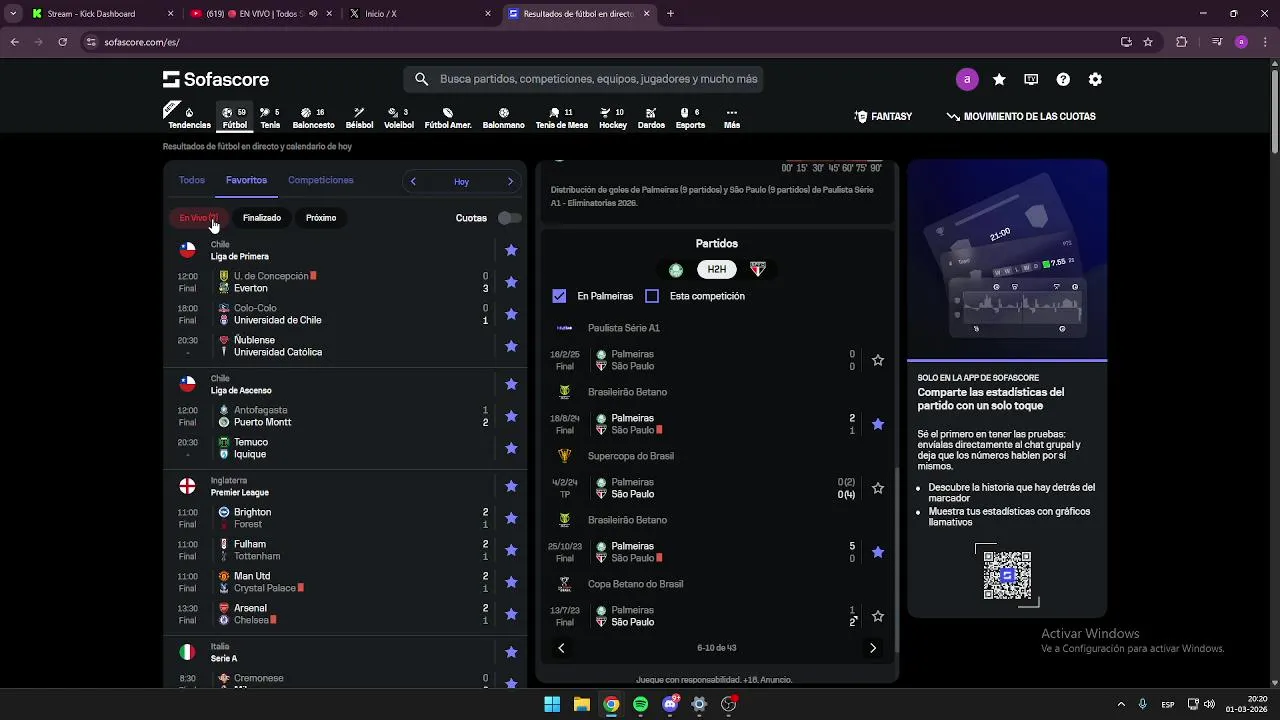Select the Baloncesto sport icon

pos(313,118)
